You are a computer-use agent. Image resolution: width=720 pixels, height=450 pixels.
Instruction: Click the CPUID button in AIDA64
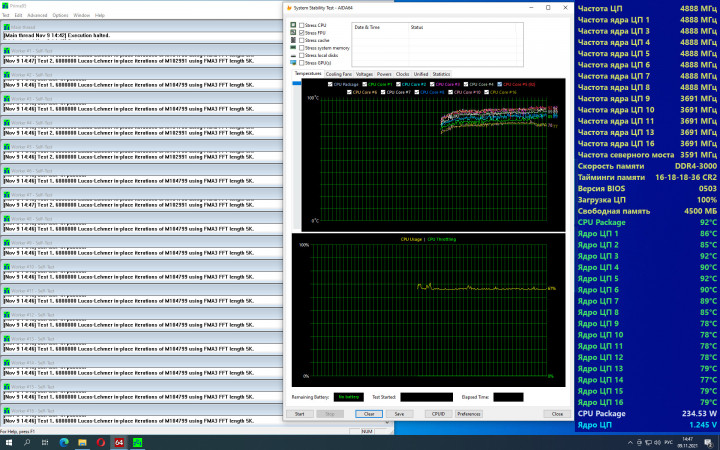(439, 414)
